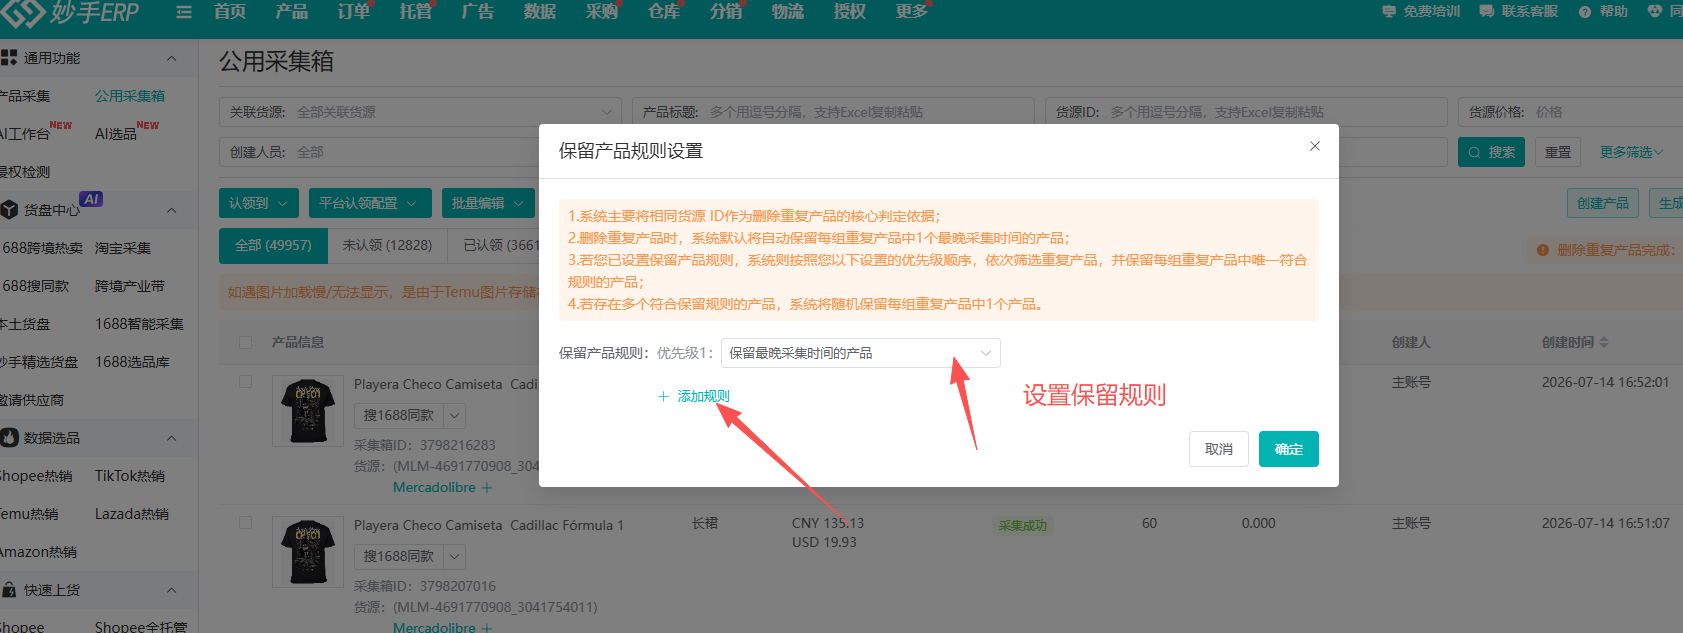The height and width of the screenshot is (633, 1683).
Task: Click 取消 in the rules dialog
Action: [1219, 449]
